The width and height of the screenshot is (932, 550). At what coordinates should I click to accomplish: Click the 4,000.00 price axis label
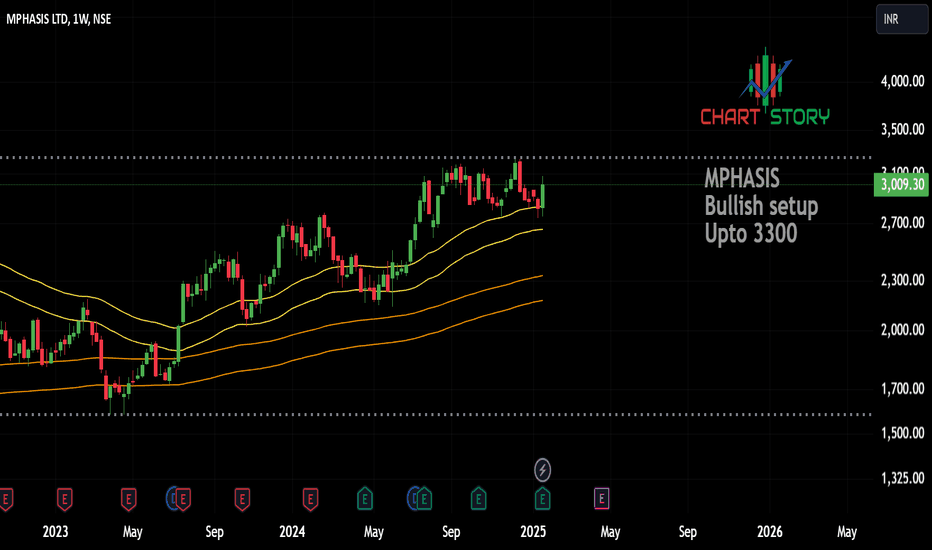pos(902,81)
